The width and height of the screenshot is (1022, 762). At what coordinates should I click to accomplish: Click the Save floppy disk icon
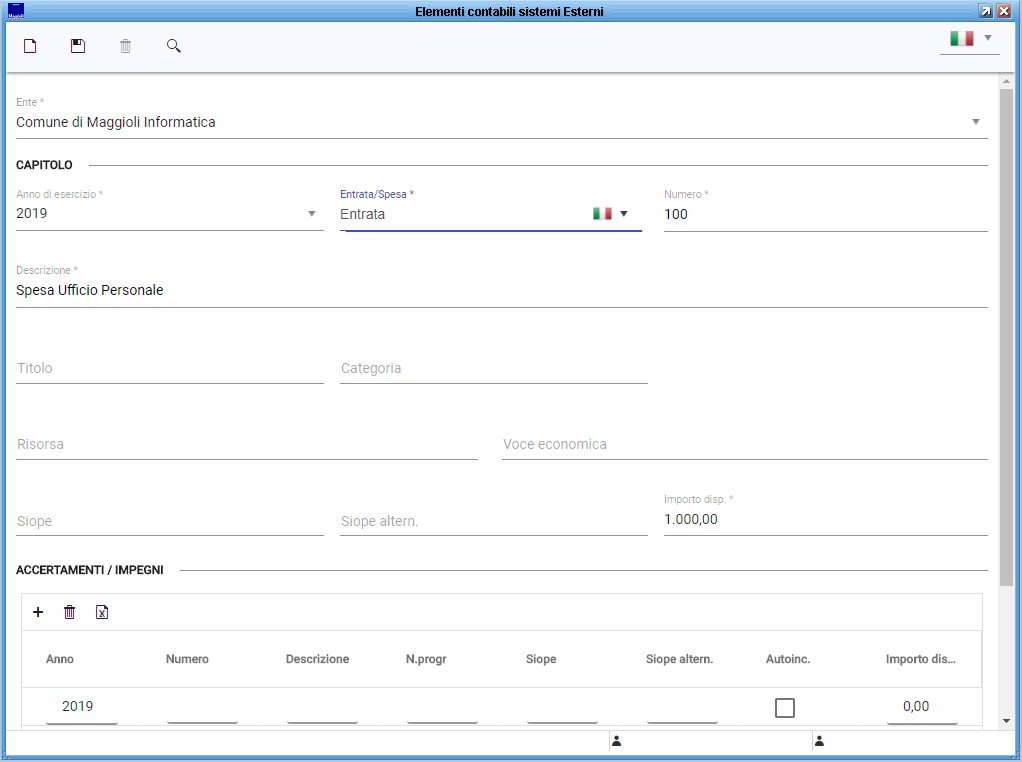[x=78, y=46]
